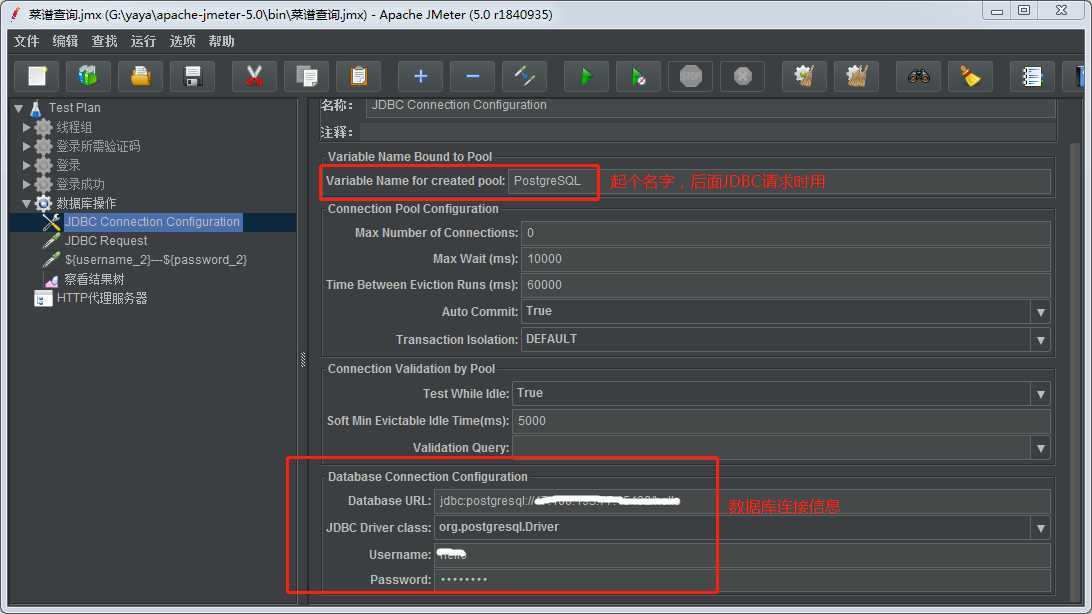This screenshot has height=614, width=1092.
Task: Reset search with the broom icon
Action: (x=970, y=76)
